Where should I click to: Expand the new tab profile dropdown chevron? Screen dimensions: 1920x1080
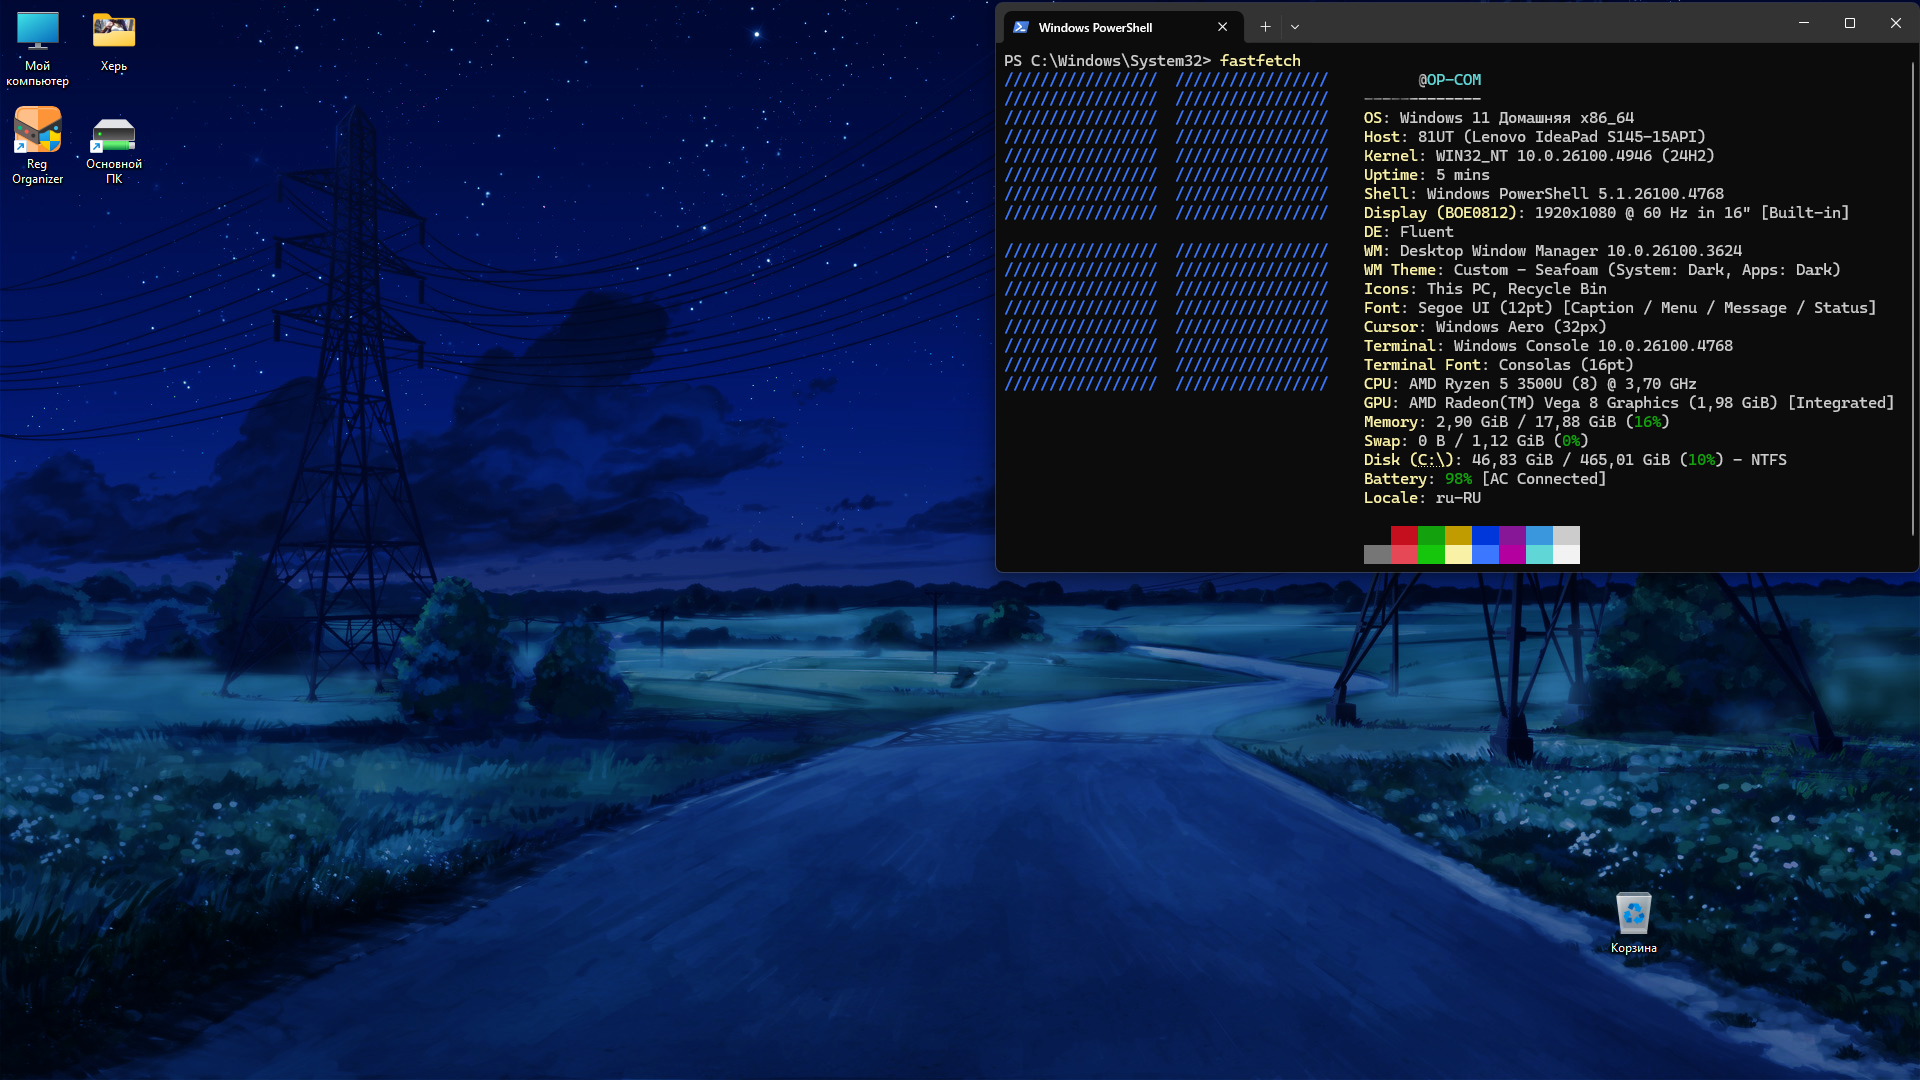(1295, 27)
